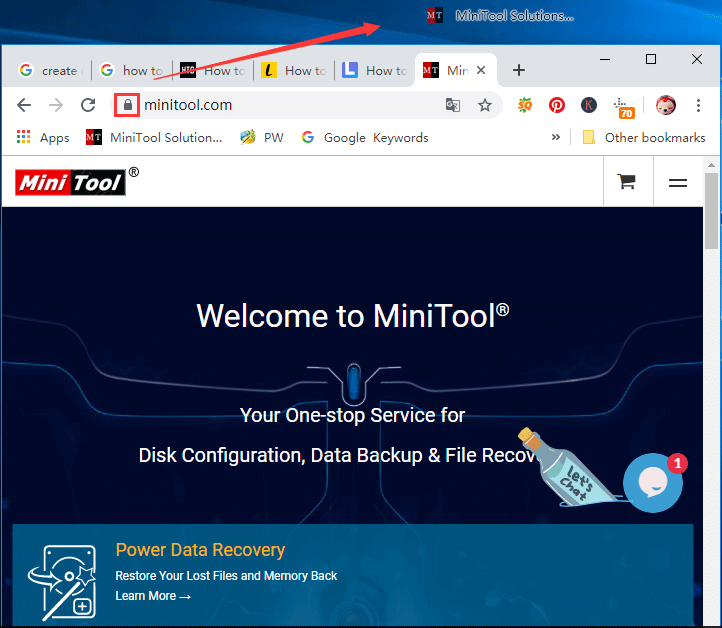Click the 'Welcome to MiniTool' heading
The height and width of the screenshot is (628, 722).
353,316
